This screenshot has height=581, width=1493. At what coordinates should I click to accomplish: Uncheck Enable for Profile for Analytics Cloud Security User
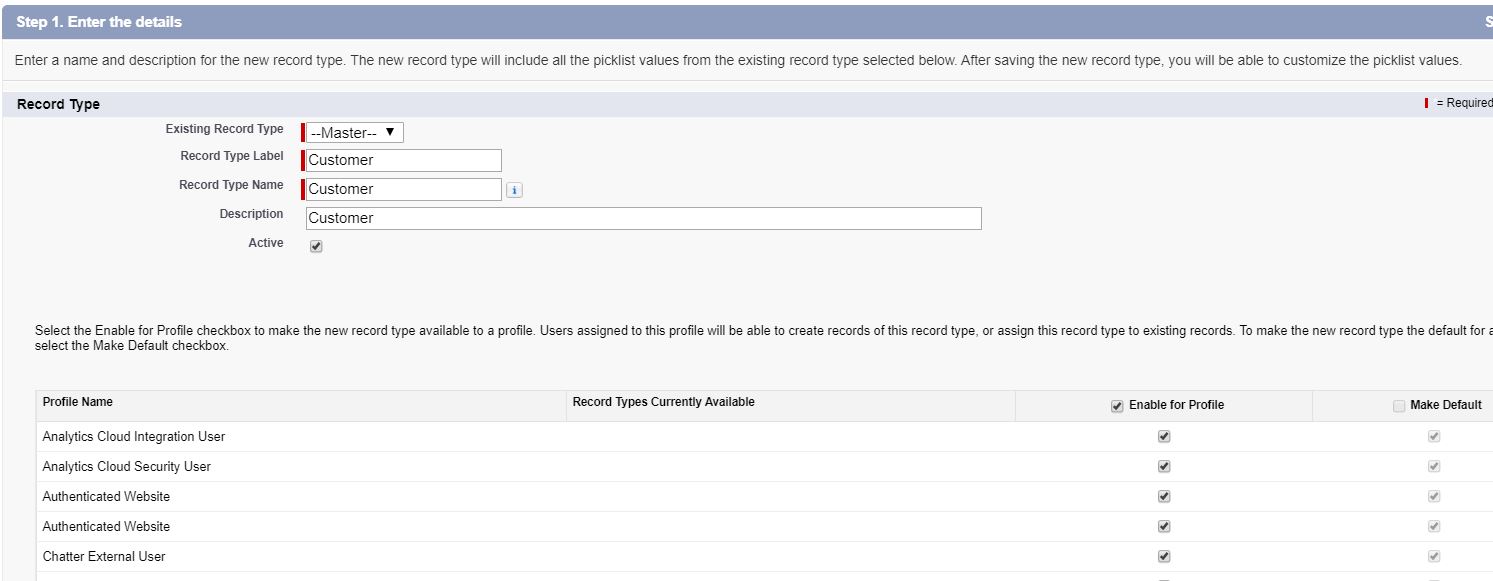tap(1164, 466)
